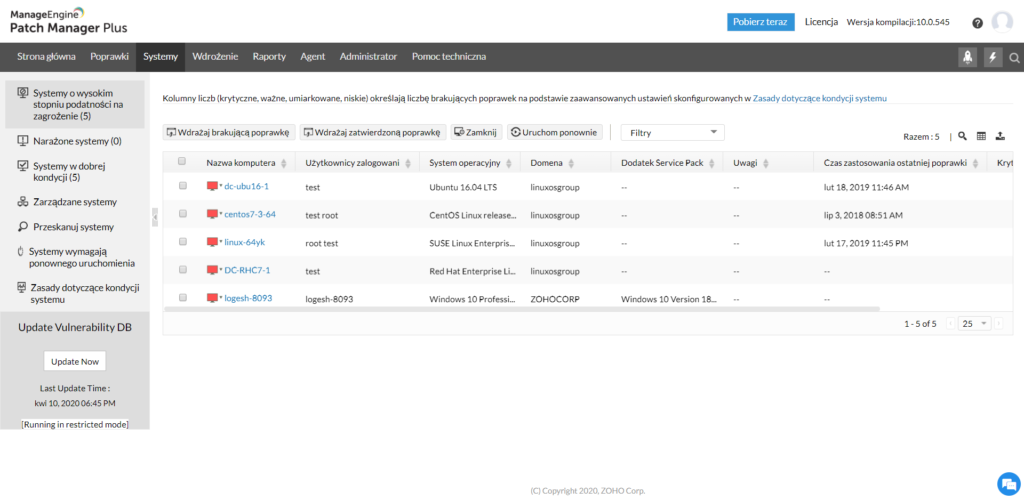Open the linux-64yk computer link
Image resolution: width=1024 pixels, height=500 pixels.
244,242
